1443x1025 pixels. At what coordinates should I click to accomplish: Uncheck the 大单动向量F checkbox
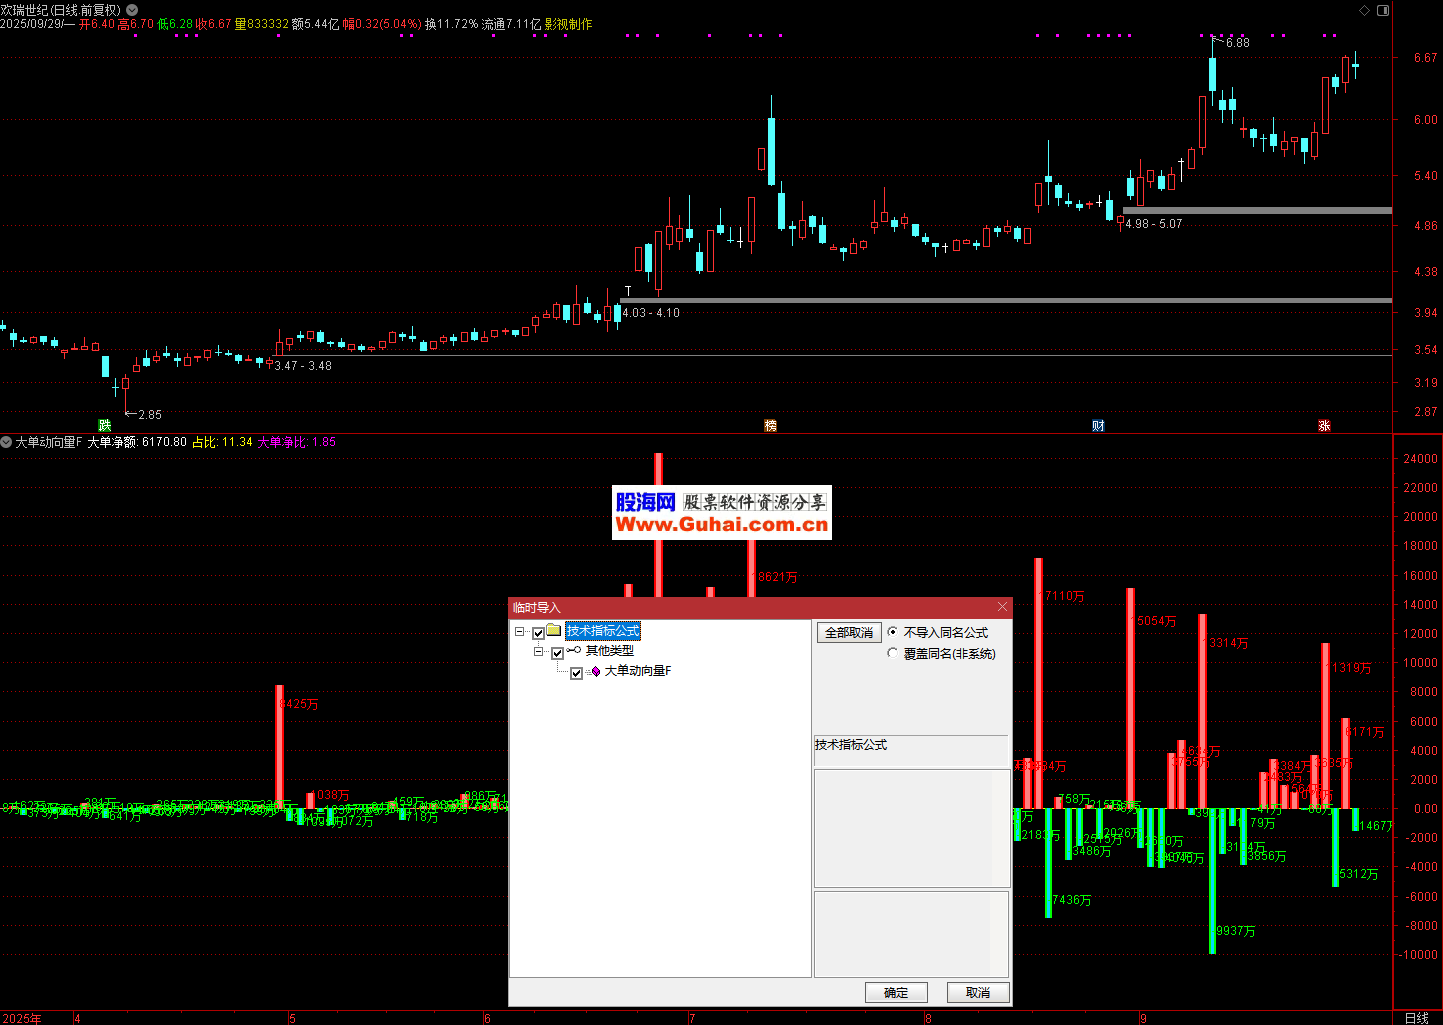click(576, 673)
